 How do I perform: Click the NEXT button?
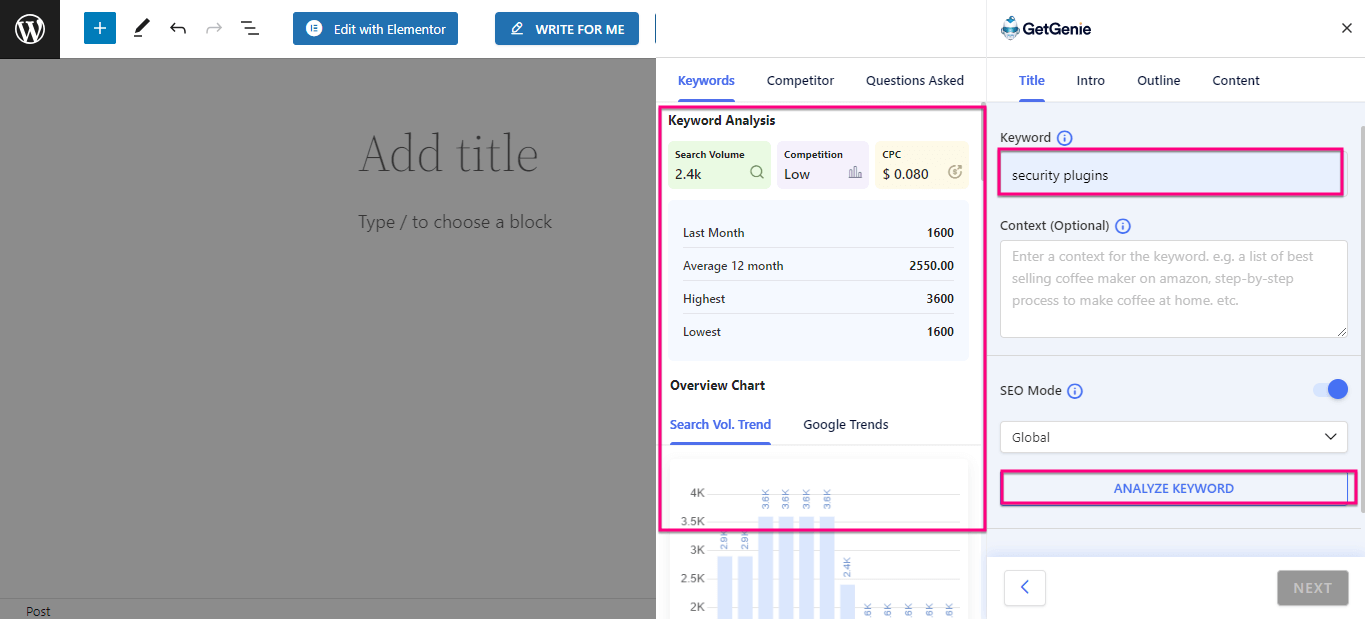click(x=1313, y=588)
